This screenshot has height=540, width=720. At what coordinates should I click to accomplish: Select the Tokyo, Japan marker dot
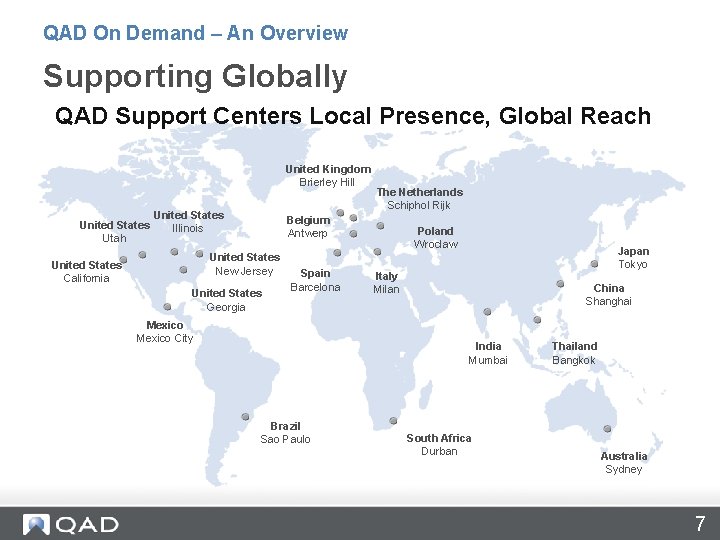tap(594, 264)
